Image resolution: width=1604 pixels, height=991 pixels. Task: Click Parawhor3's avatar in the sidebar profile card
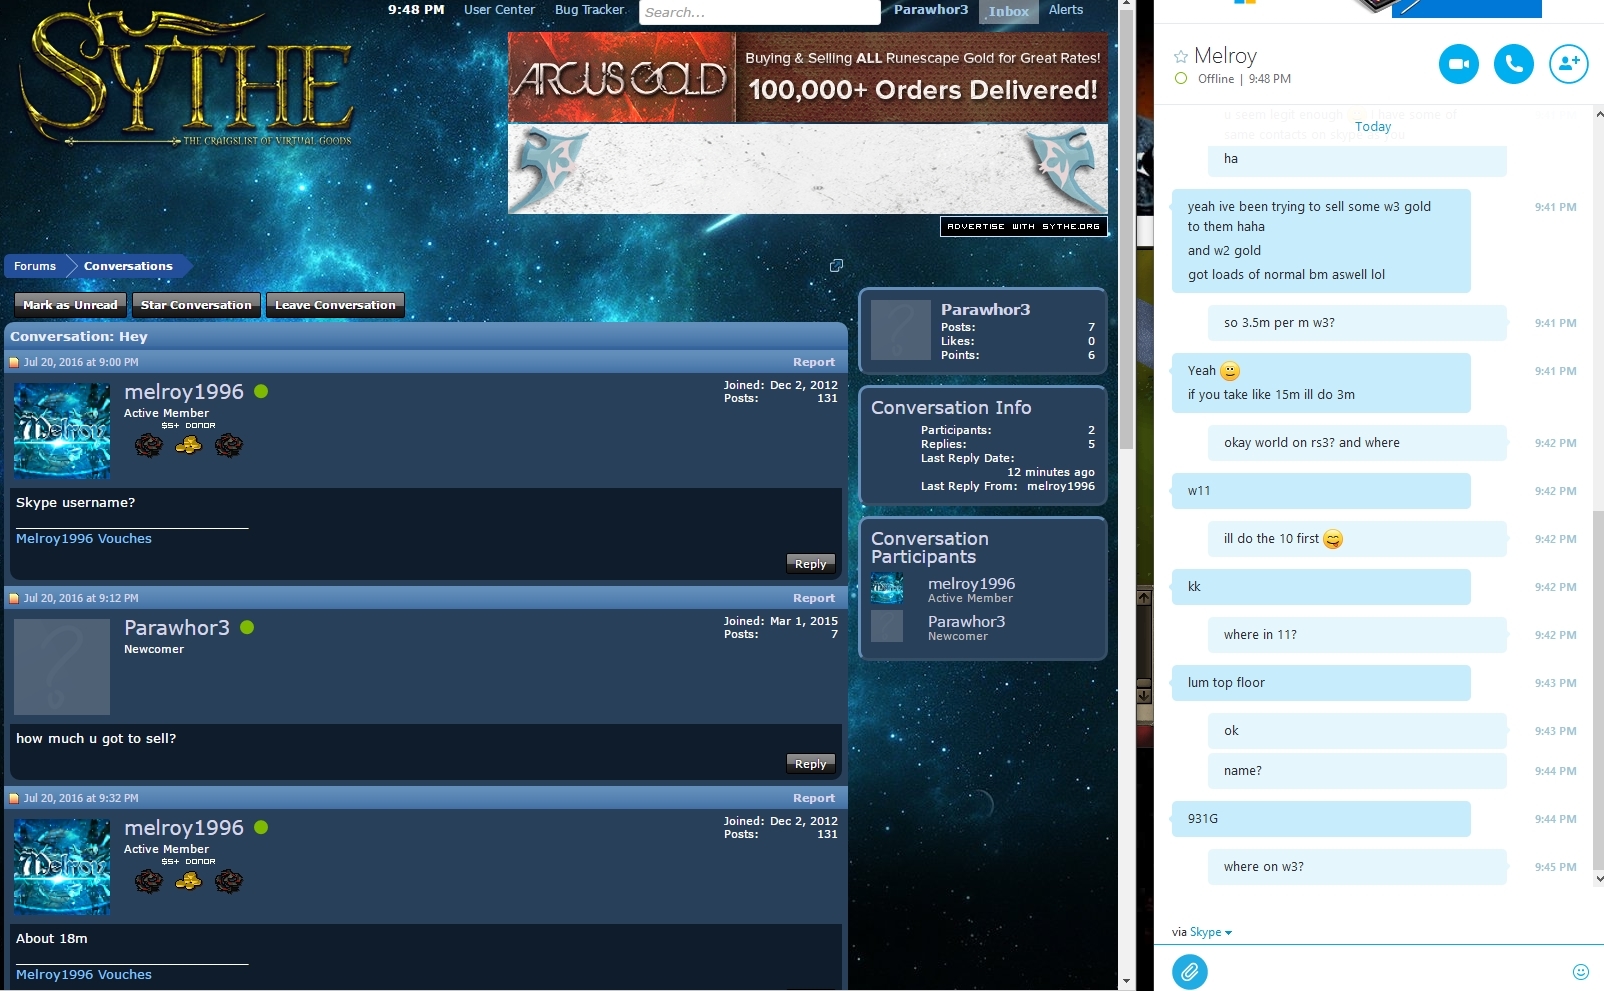tap(901, 330)
